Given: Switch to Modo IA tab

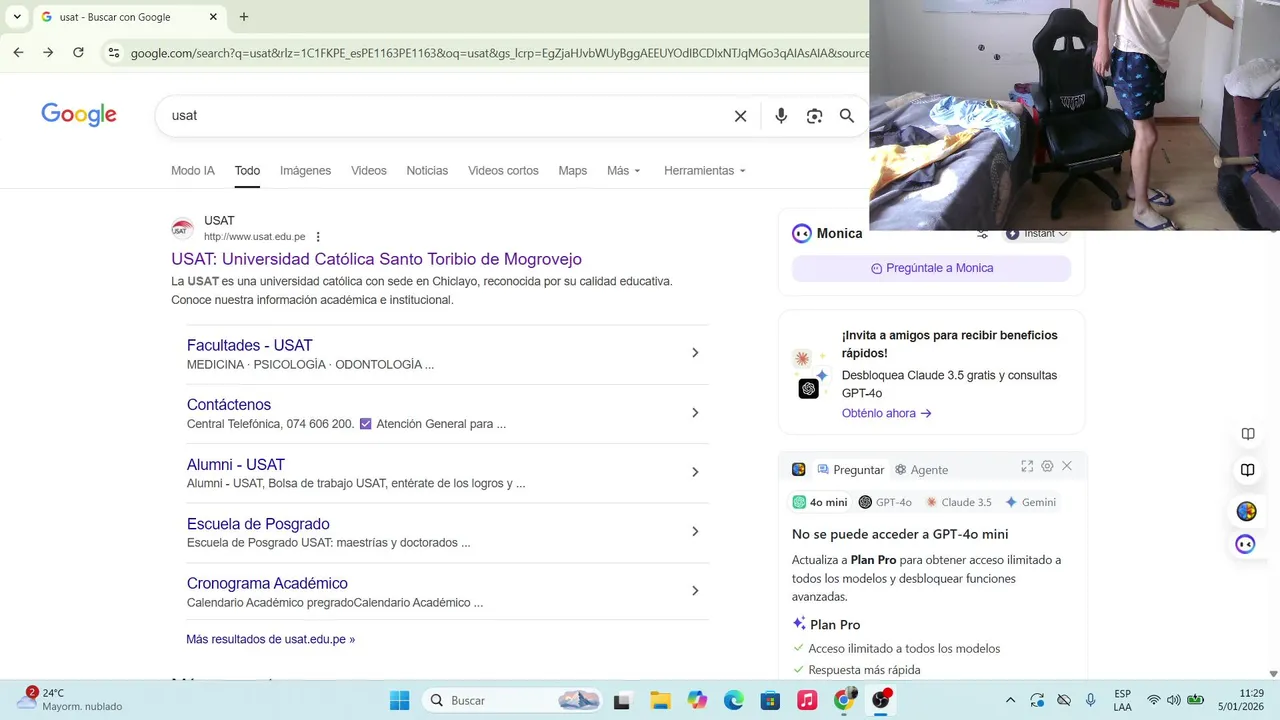Looking at the screenshot, I should coord(193,171).
